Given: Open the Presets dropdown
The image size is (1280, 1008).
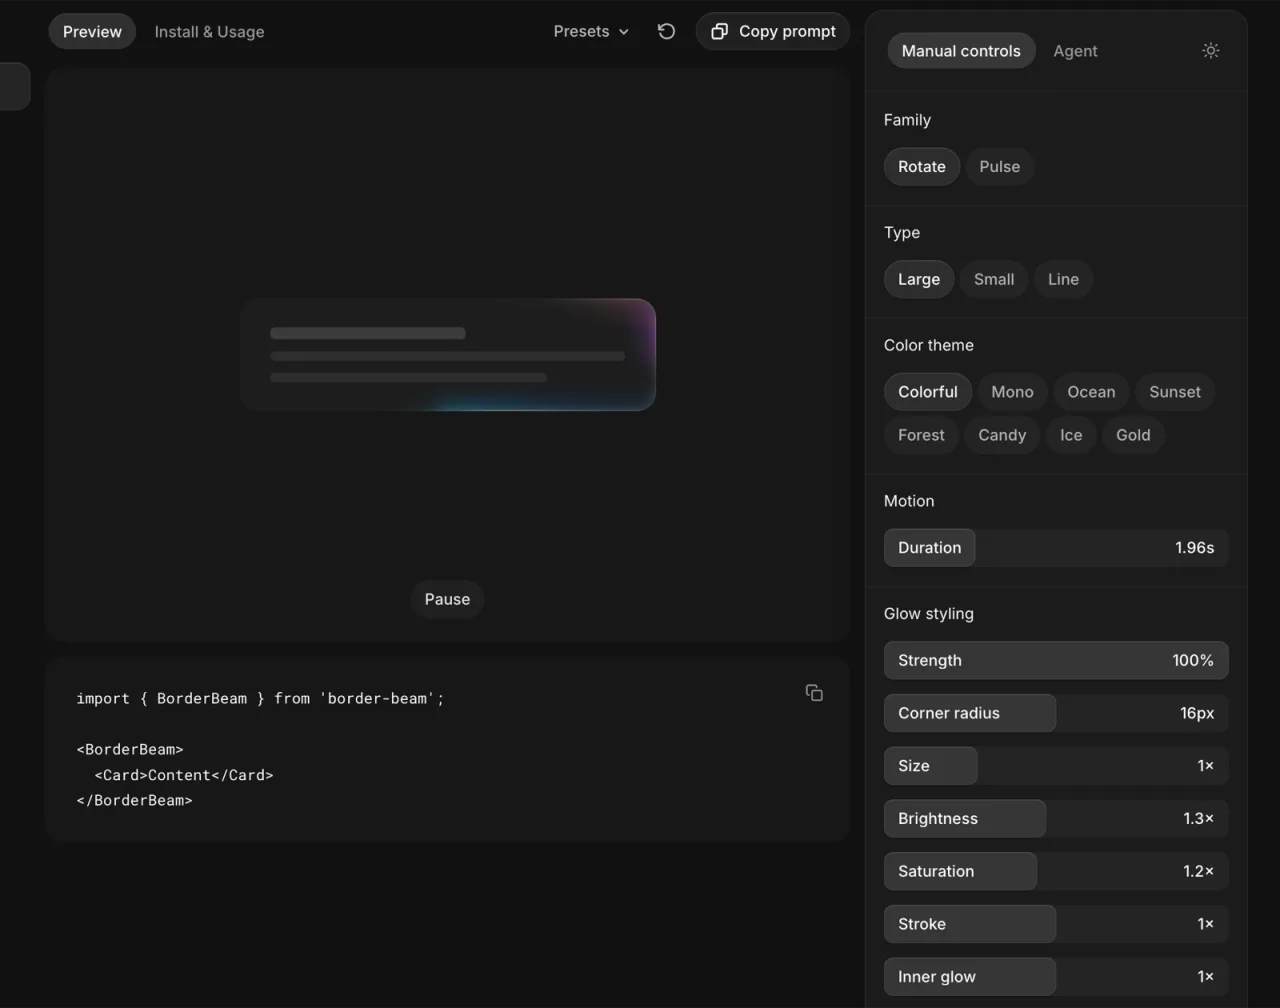Looking at the screenshot, I should (x=591, y=31).
